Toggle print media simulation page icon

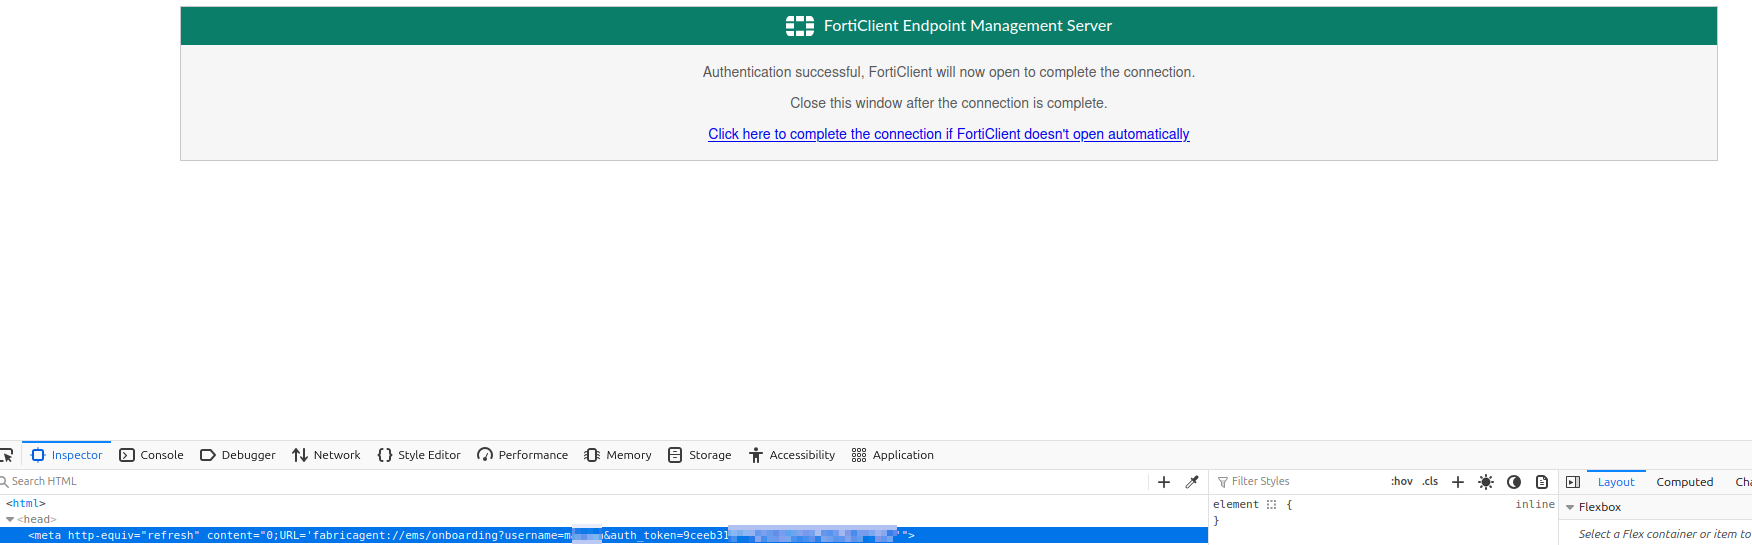click(x=1542, y=482)
